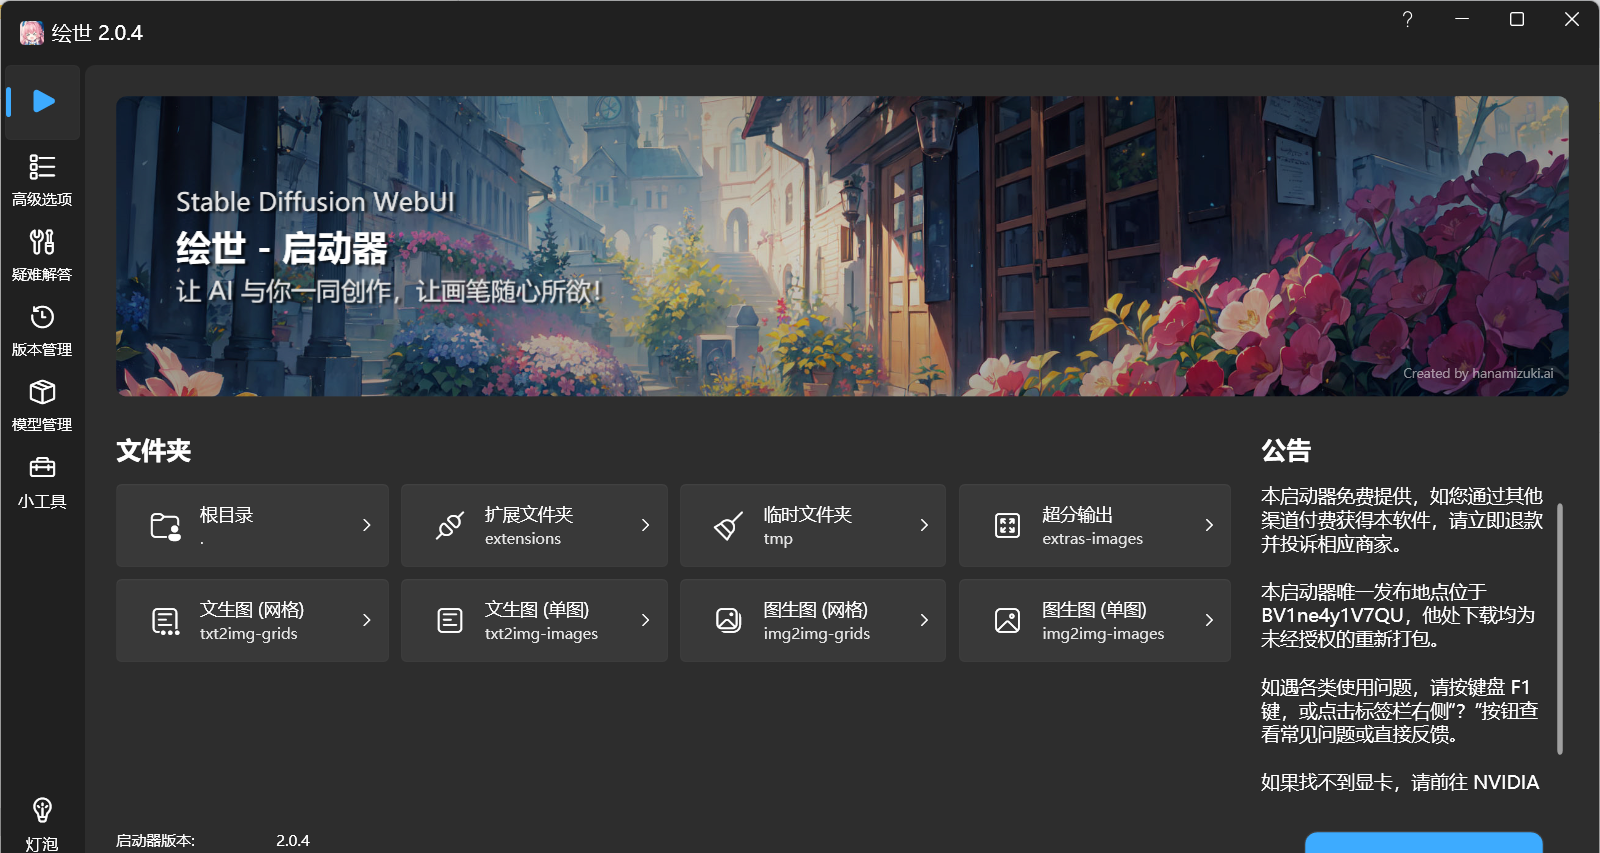Expand the txt2img-grids chevron arrow
Viewport: 1600px width, 853px height.
pyautogui.click(x=367, y=620)
